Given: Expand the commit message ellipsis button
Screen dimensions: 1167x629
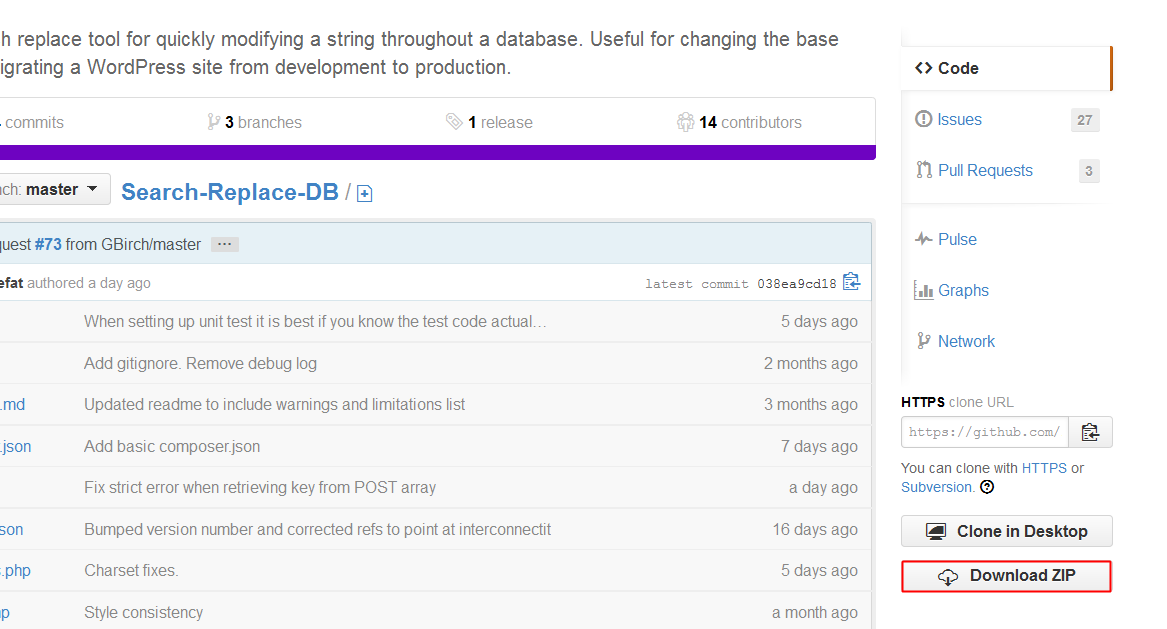Looking at the screenshot, I should tap(225, 244).
